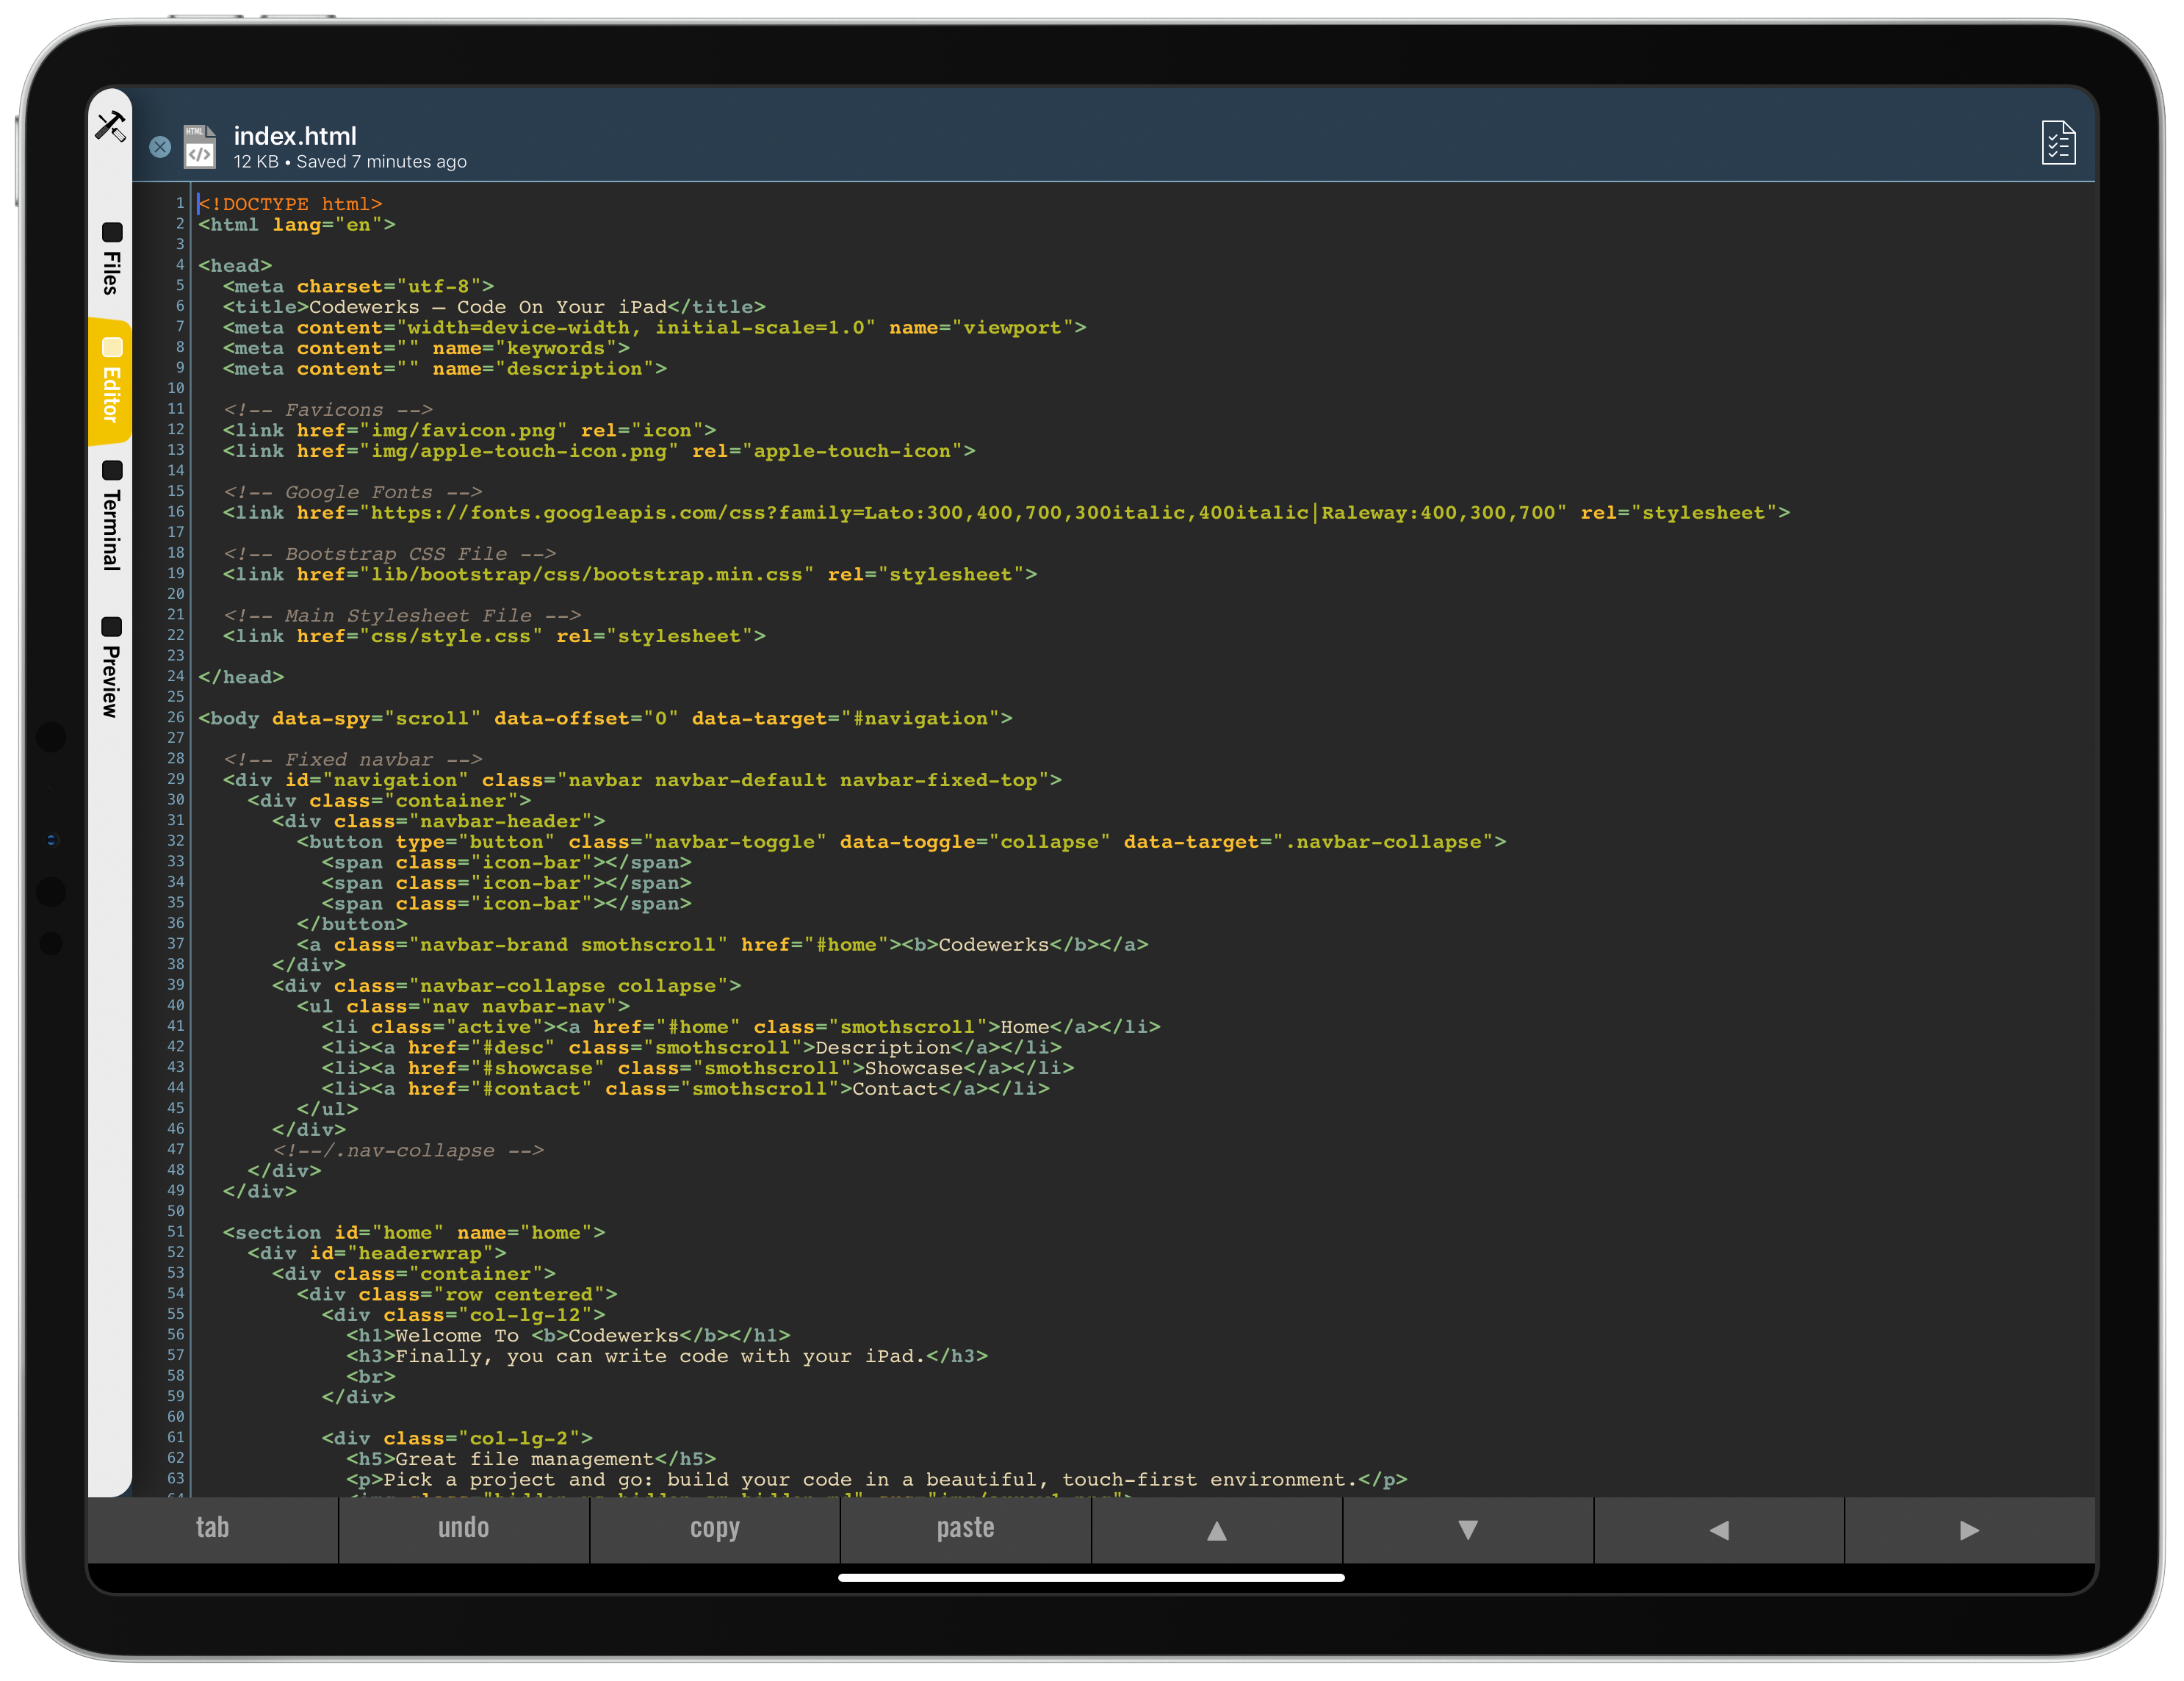Place cursor on the body data-spy line

(x=605, y=719)
